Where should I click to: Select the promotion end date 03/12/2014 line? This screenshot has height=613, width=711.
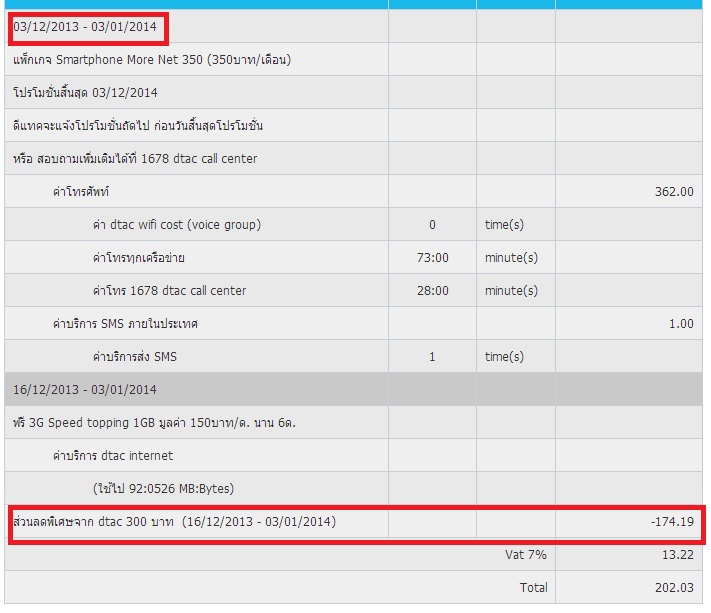(x=85, y=92)
